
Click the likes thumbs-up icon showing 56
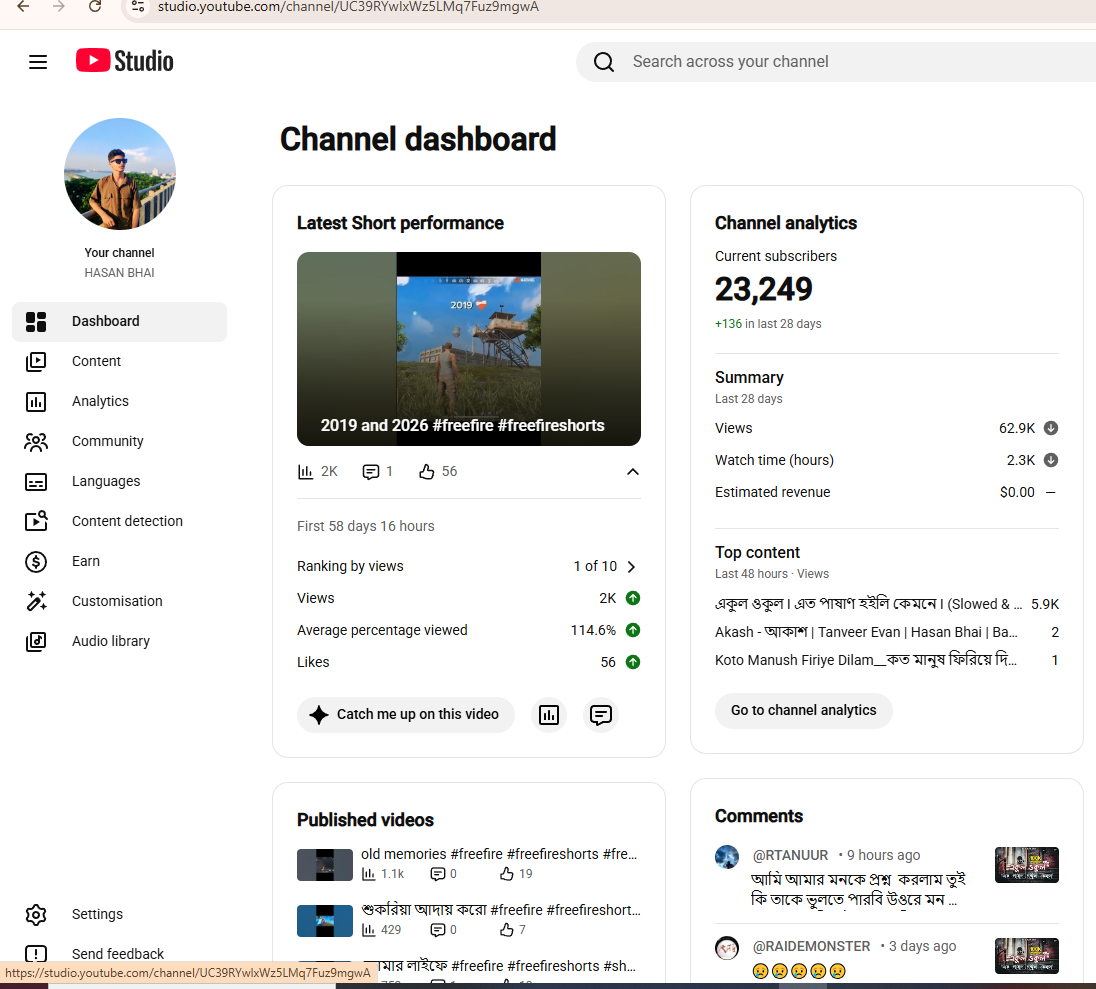coord(426,472)
